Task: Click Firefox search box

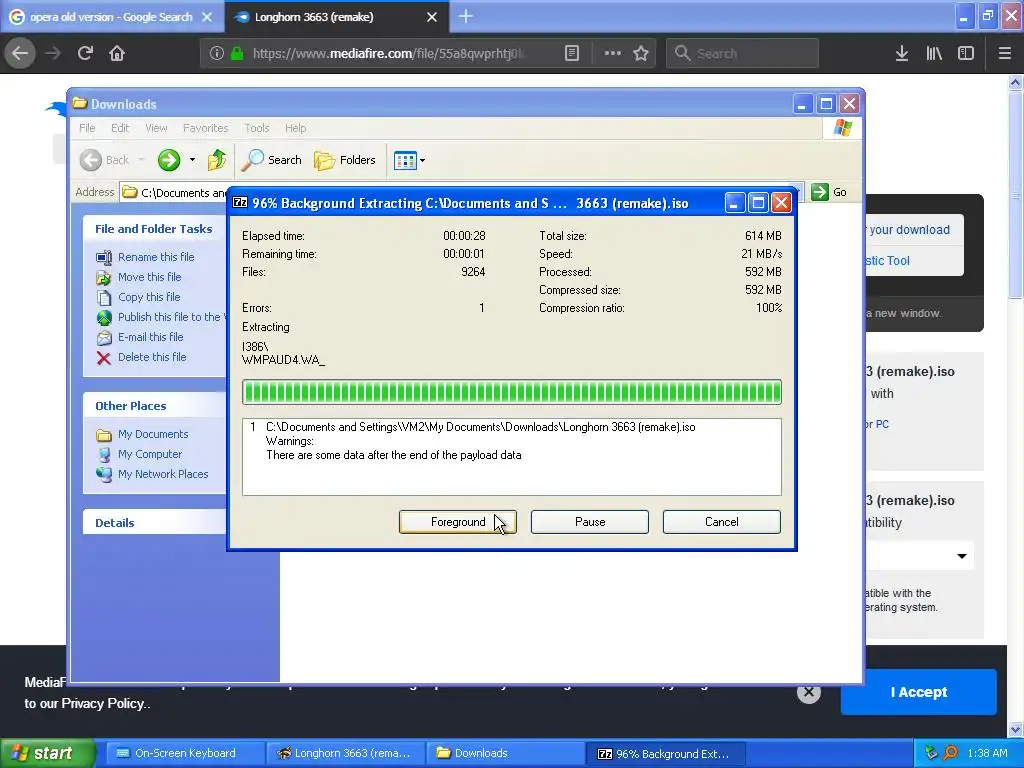Action: tap(742, 54)
